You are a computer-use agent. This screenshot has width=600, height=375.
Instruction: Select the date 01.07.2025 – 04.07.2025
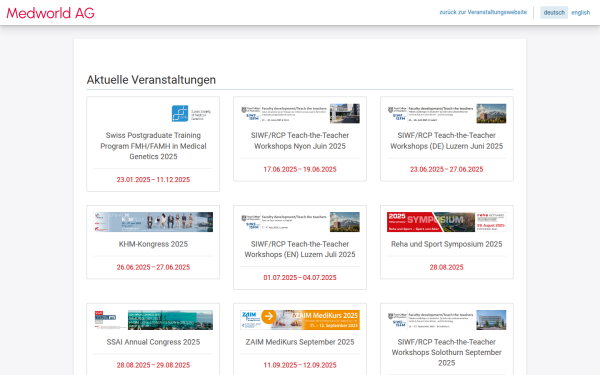(x=300, y=277)
